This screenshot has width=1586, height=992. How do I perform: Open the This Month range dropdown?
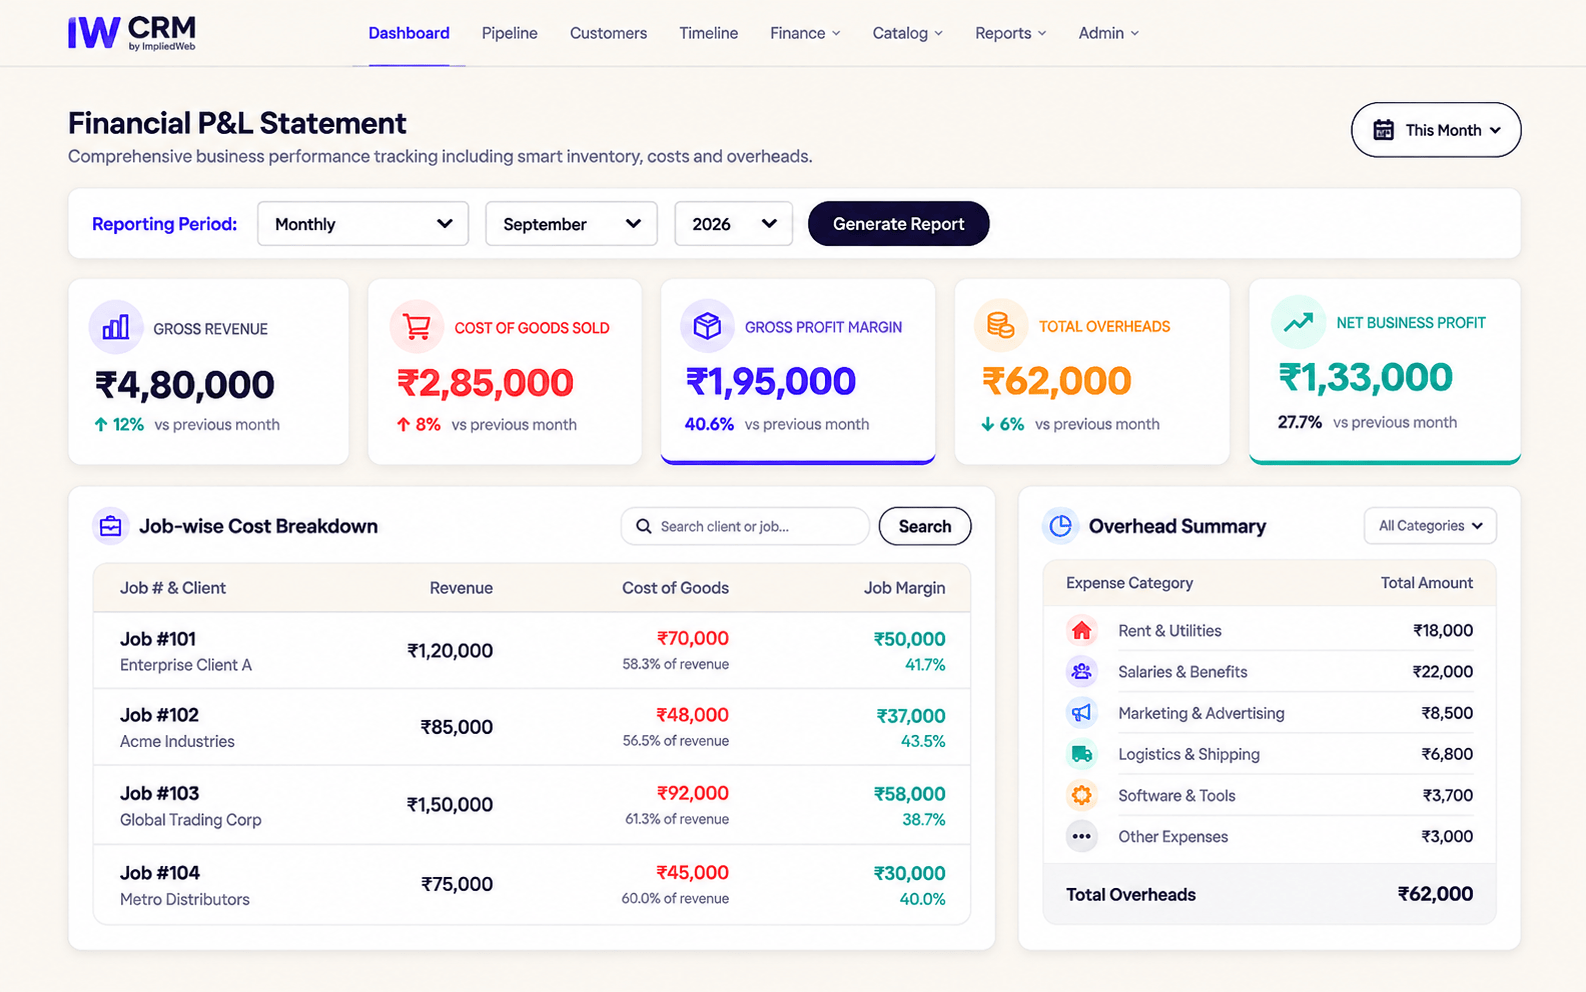pos(1436,130)
